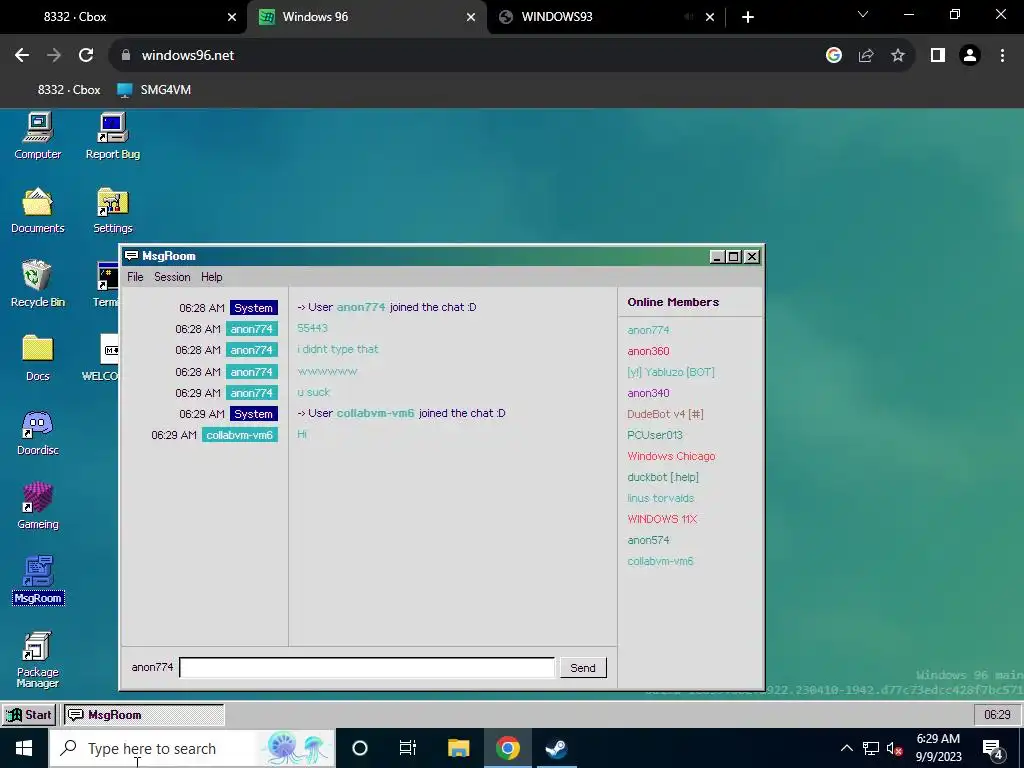Click the '55443' chat message

pos(312,328)
